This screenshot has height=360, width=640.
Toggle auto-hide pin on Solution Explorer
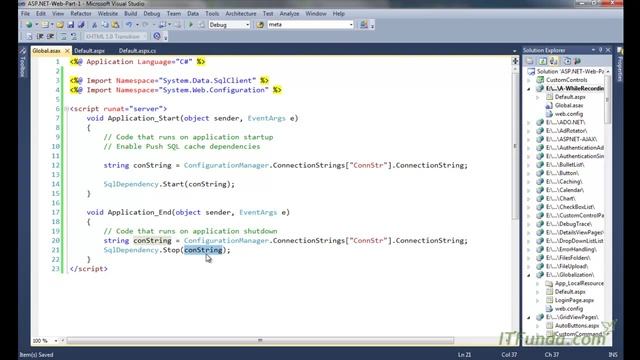pos(600,50)
